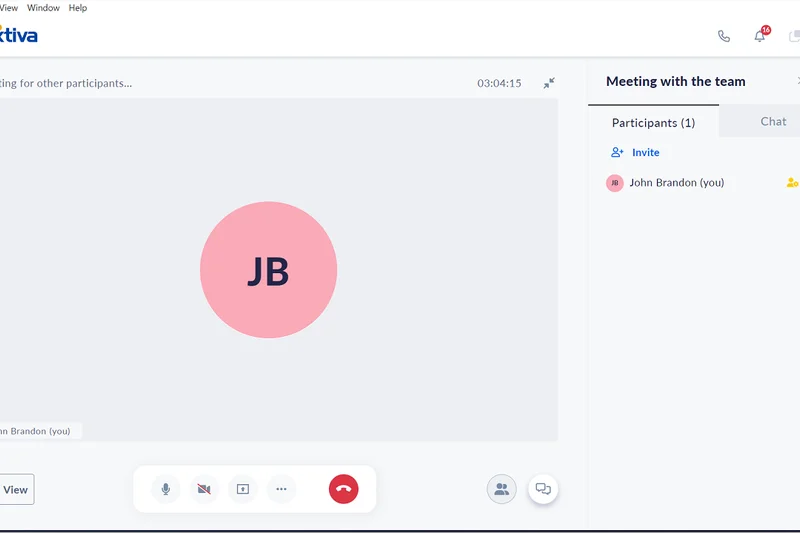The width and height of the screenshot is (800, 533).
Task: Select John Brandon in participants list
Action: [x=676, y=183]
